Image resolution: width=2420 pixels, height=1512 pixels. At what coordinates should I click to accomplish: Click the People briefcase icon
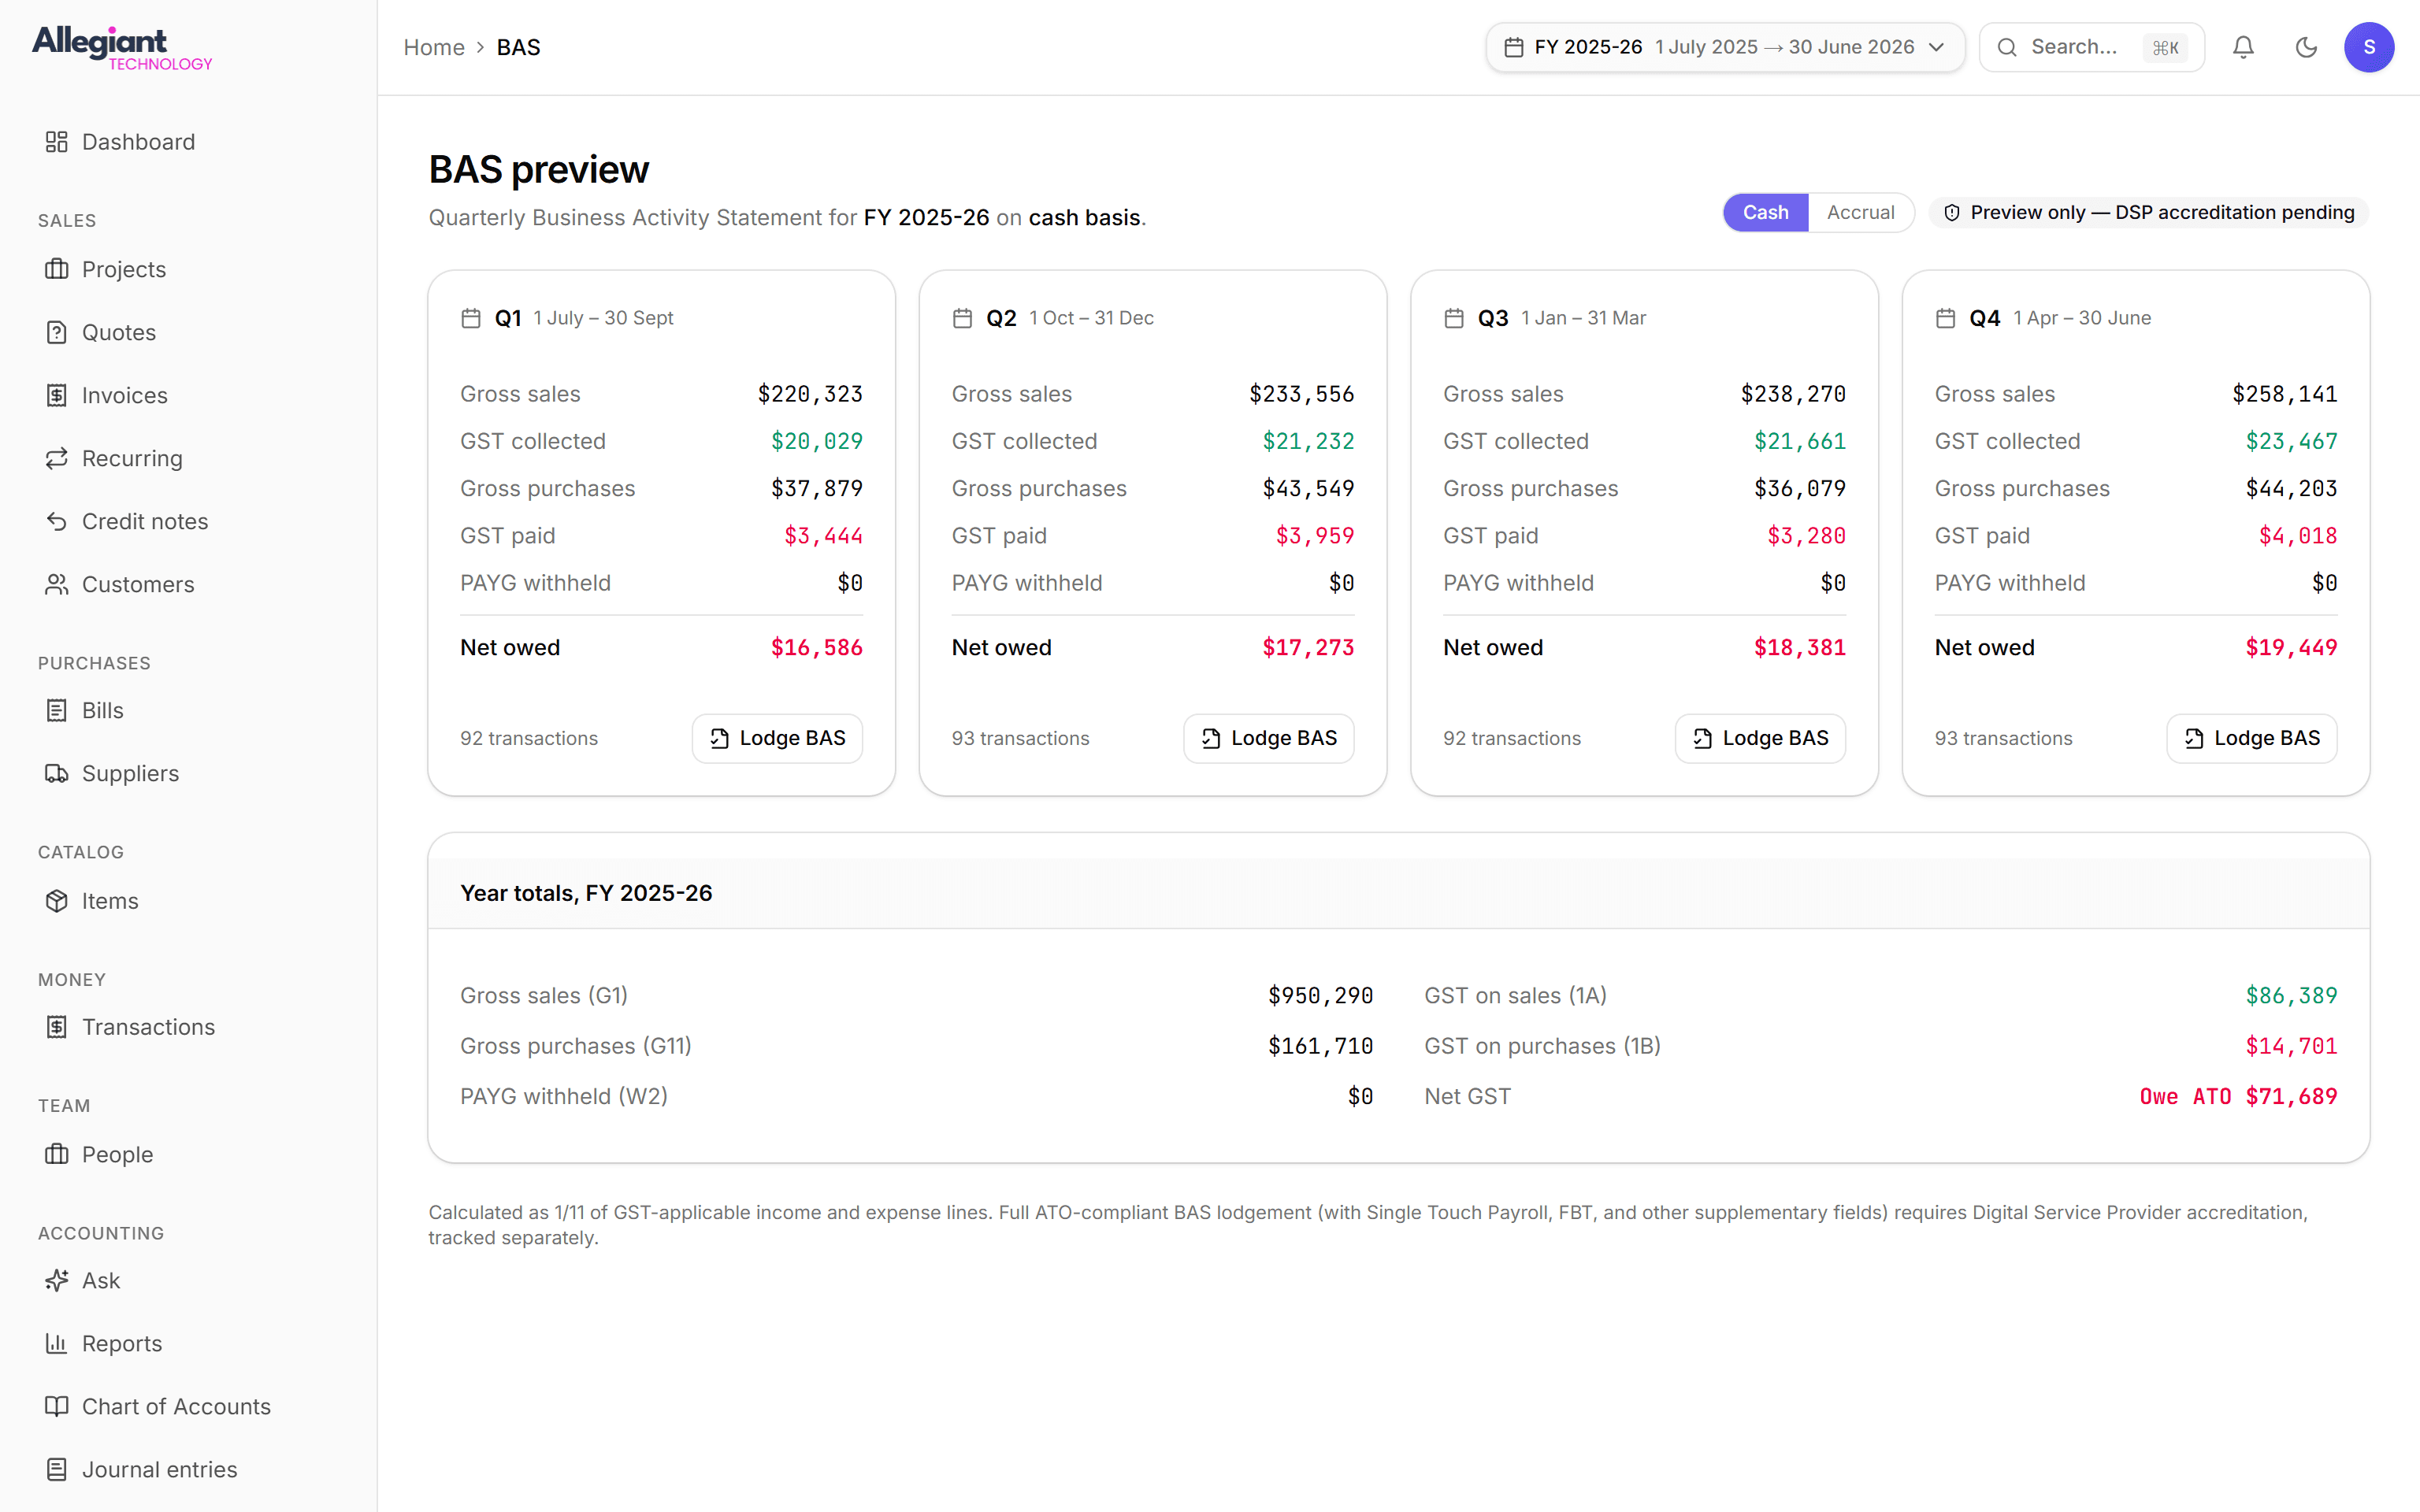(x=56, y=1154)
